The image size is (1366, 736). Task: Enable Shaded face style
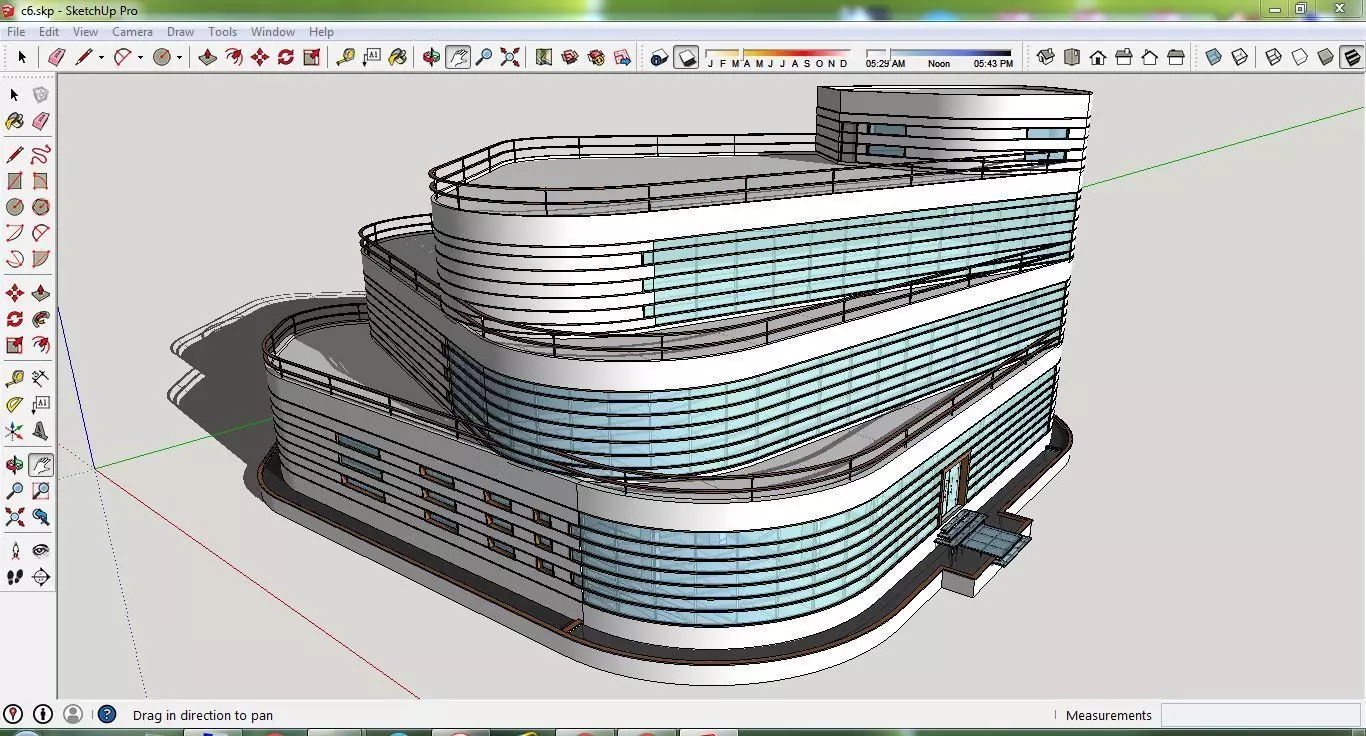click(x=1325, y=57)
